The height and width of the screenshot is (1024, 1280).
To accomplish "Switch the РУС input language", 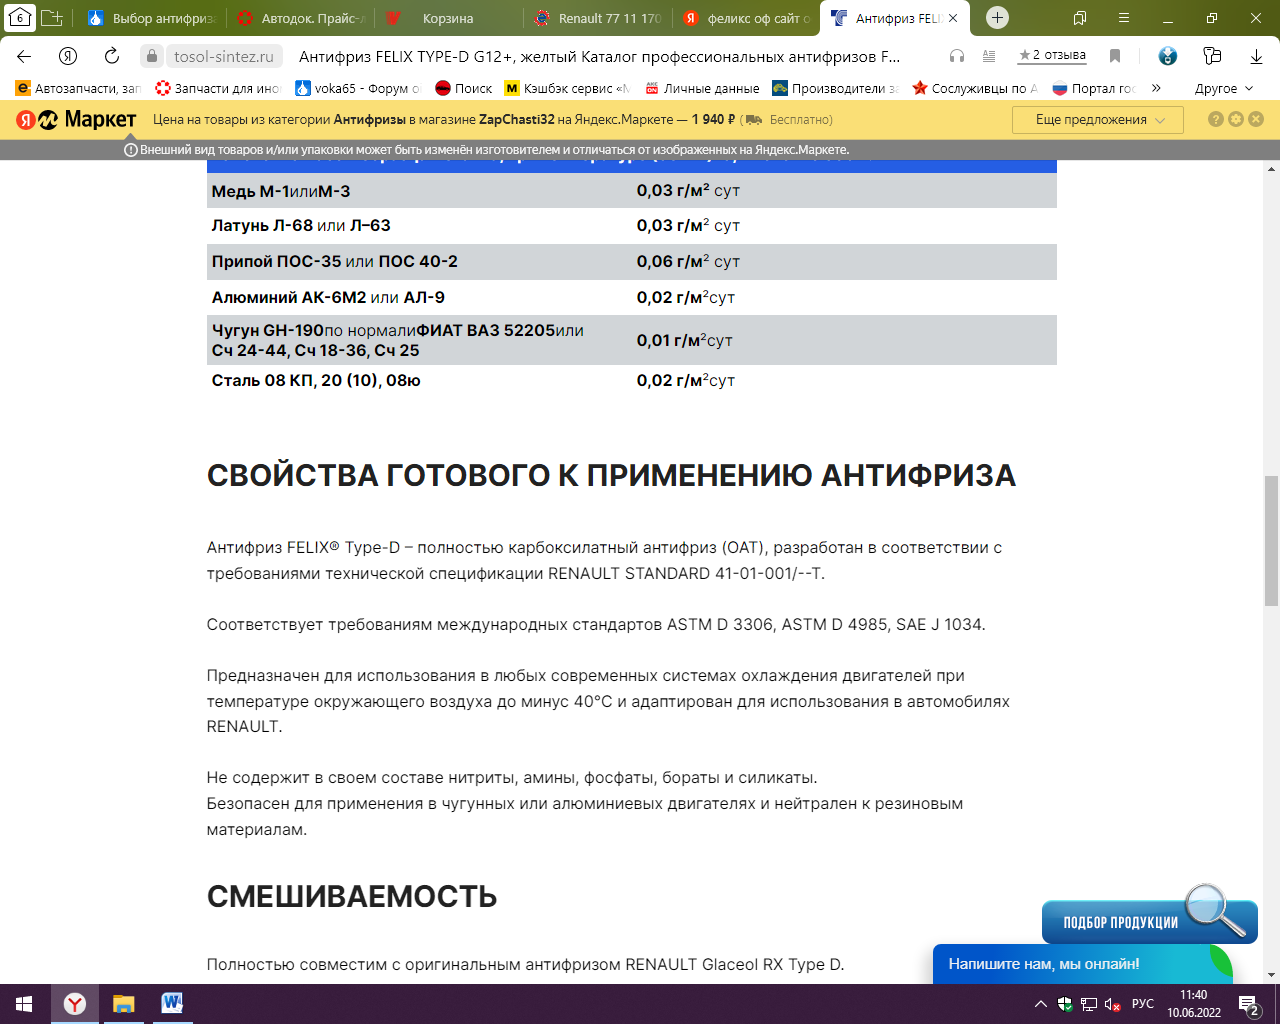I will coord(1143,1004).
